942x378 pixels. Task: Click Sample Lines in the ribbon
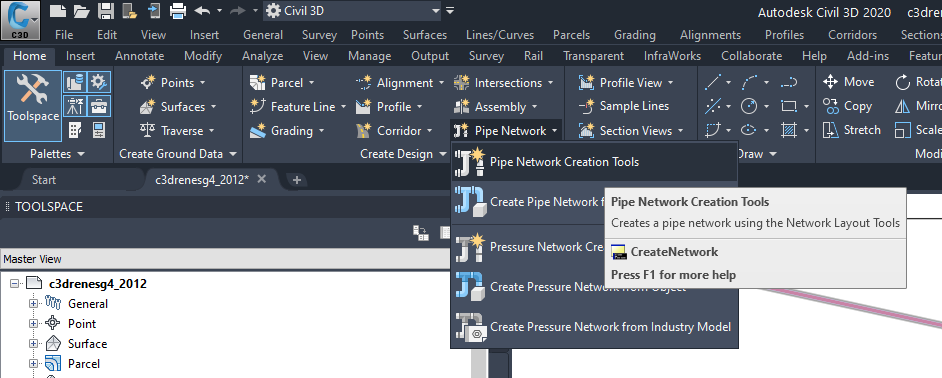(624, 106)
